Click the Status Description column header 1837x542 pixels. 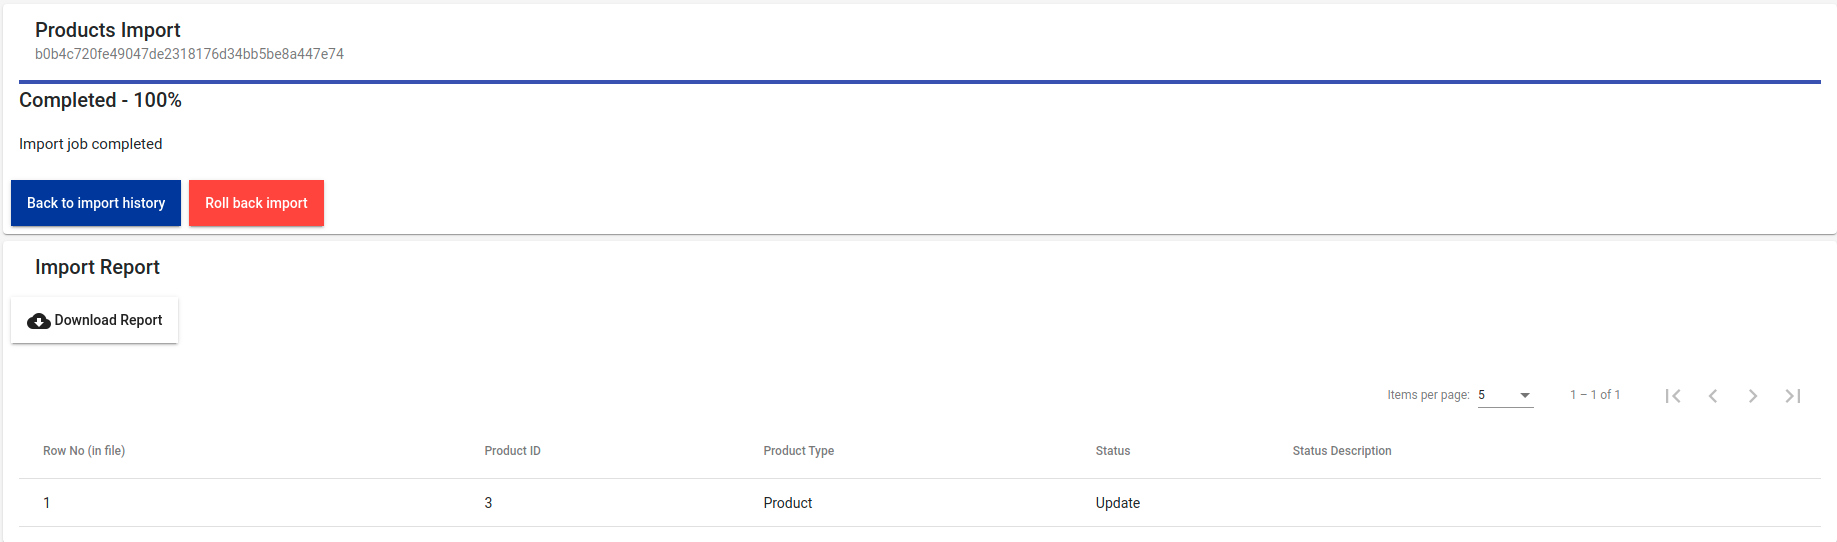click(1341, 451)
